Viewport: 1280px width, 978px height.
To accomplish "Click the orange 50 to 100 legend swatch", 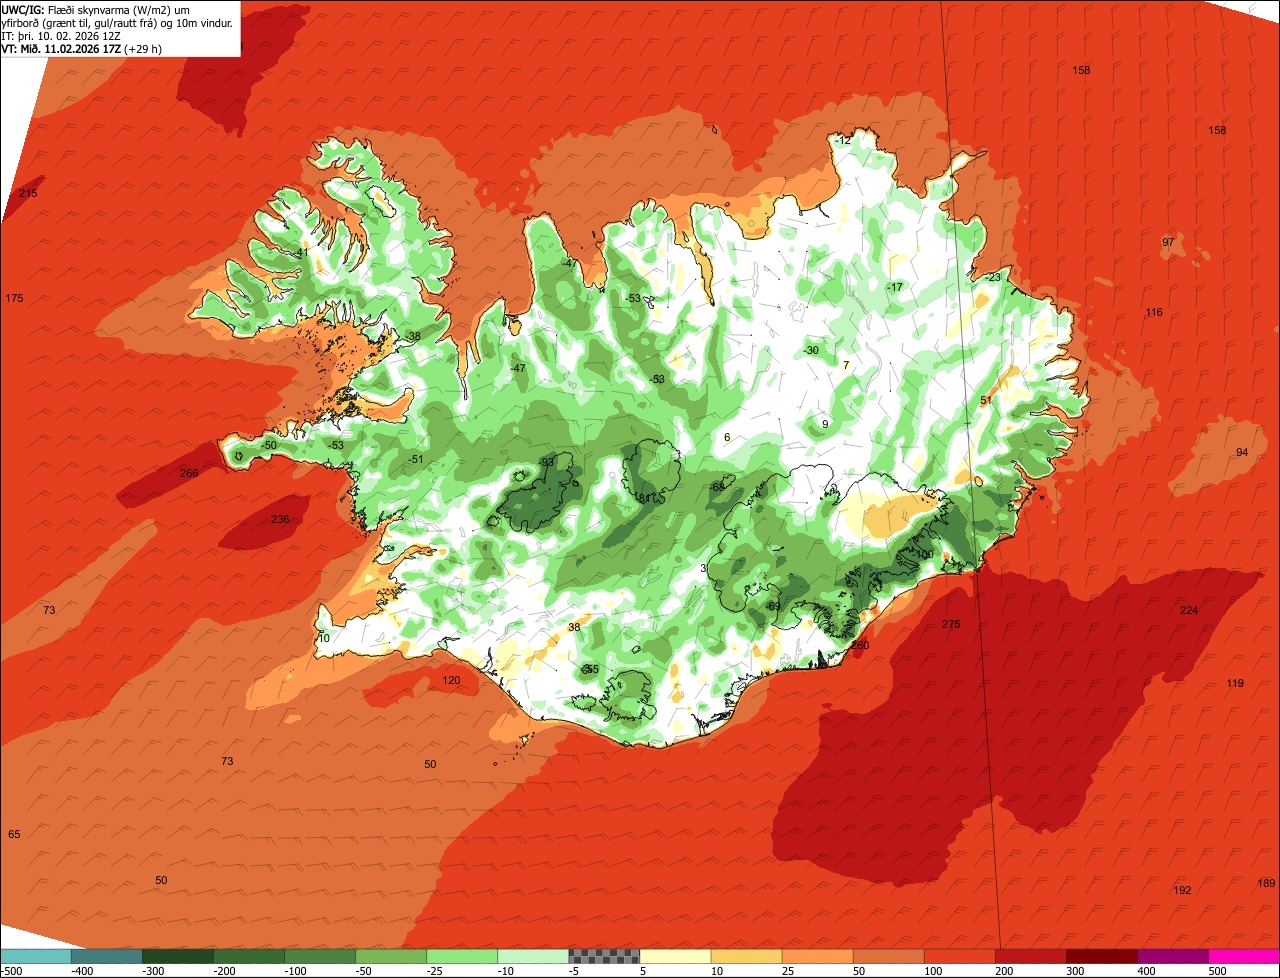I will click(x=888, y=956).
